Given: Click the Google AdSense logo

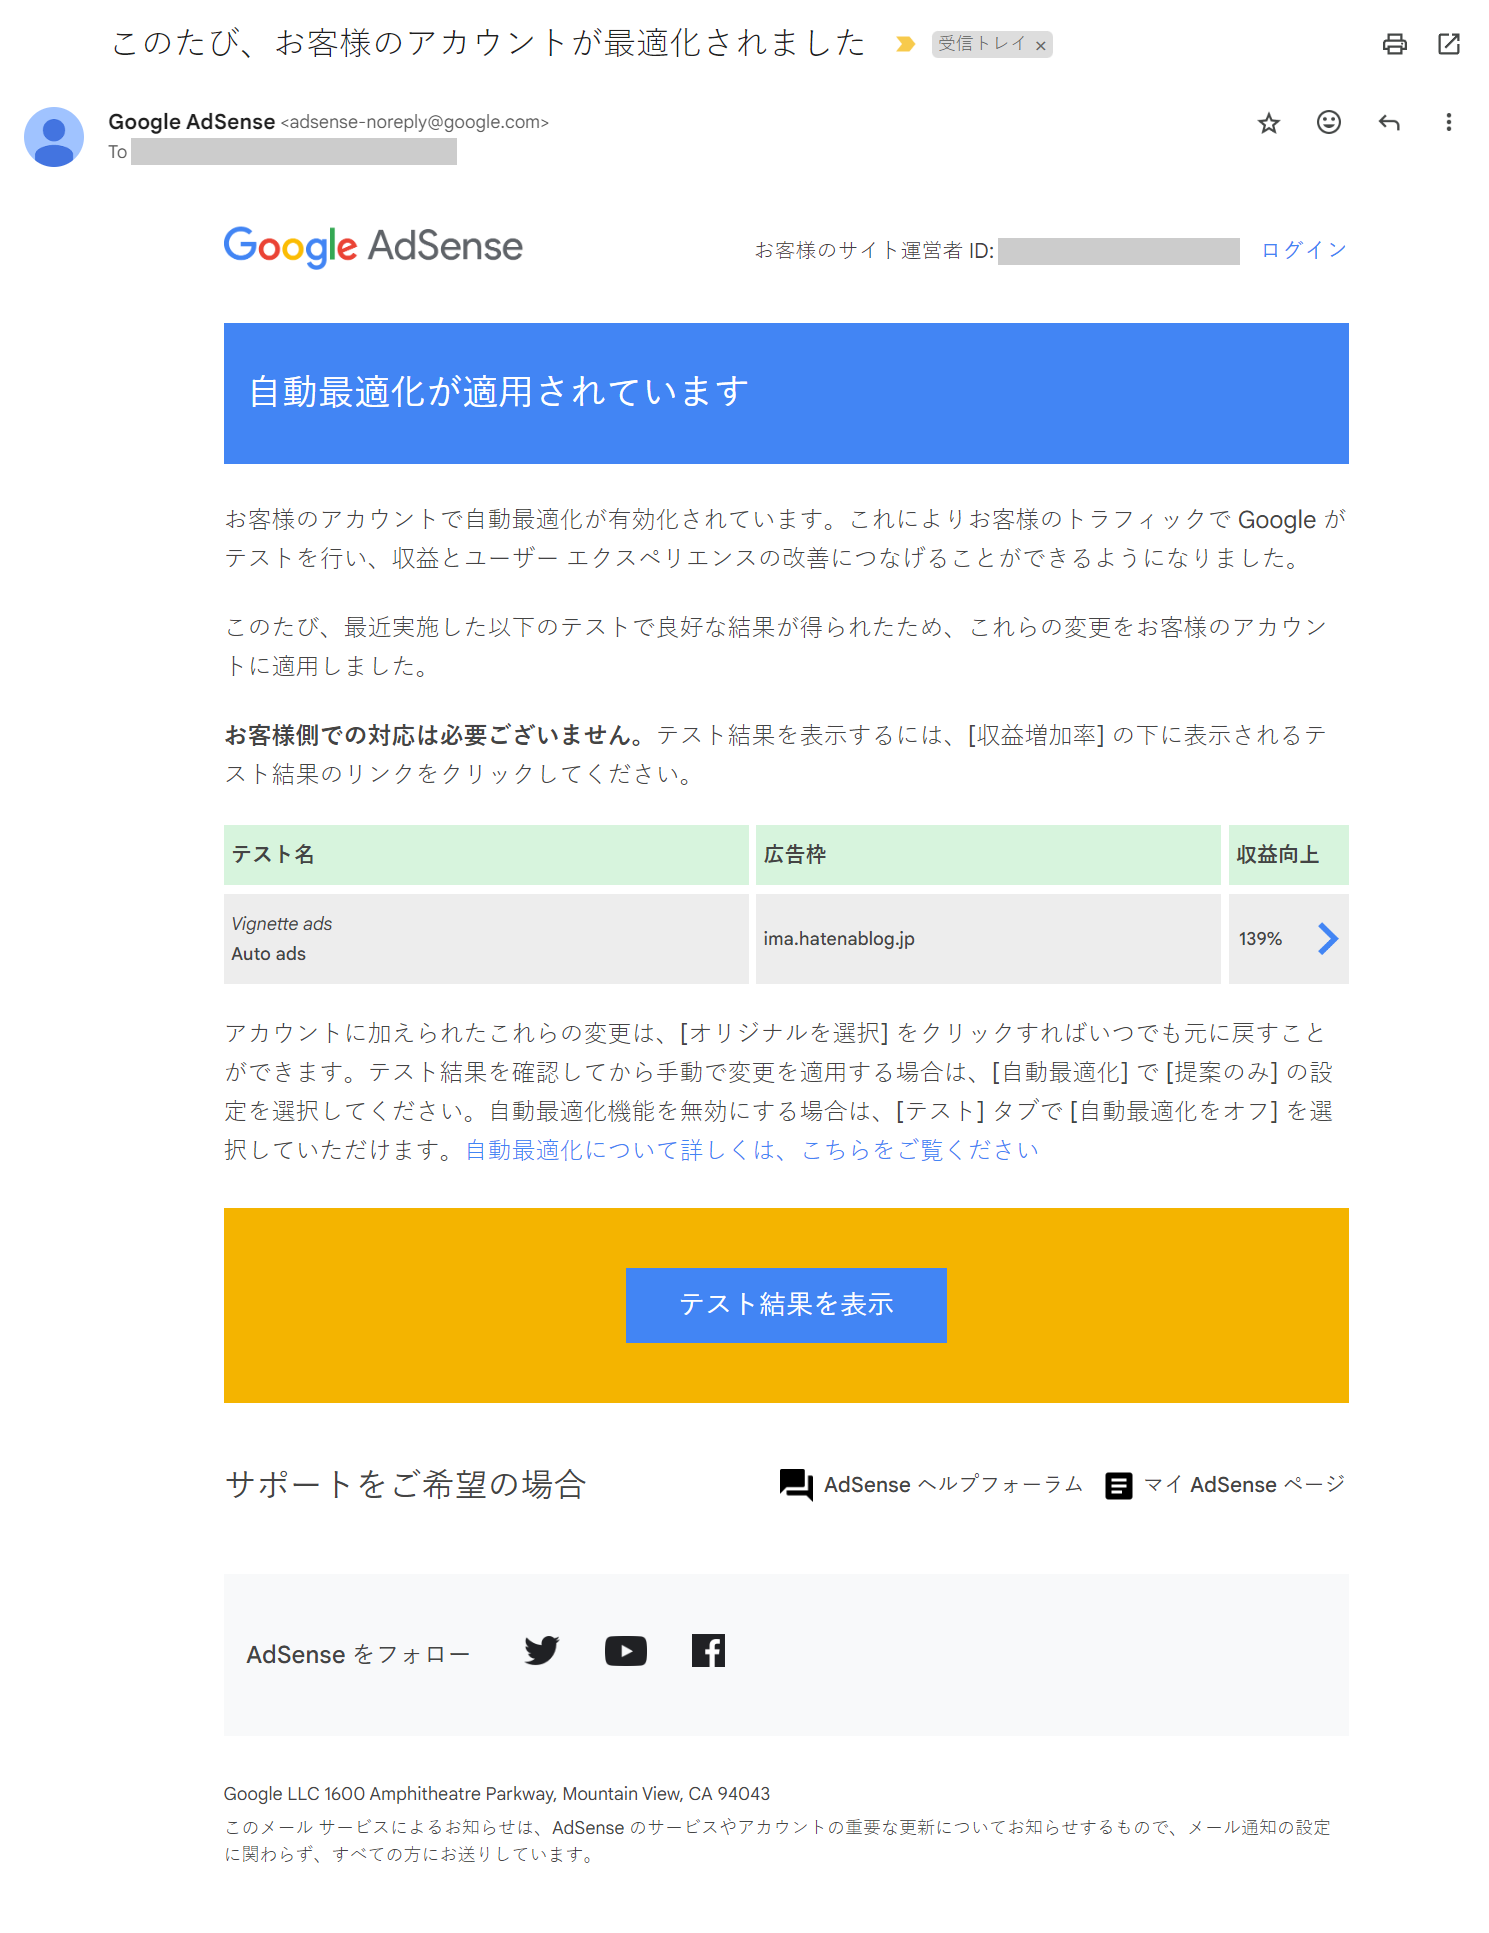Looking at the screenshot, I should point(373,247).
